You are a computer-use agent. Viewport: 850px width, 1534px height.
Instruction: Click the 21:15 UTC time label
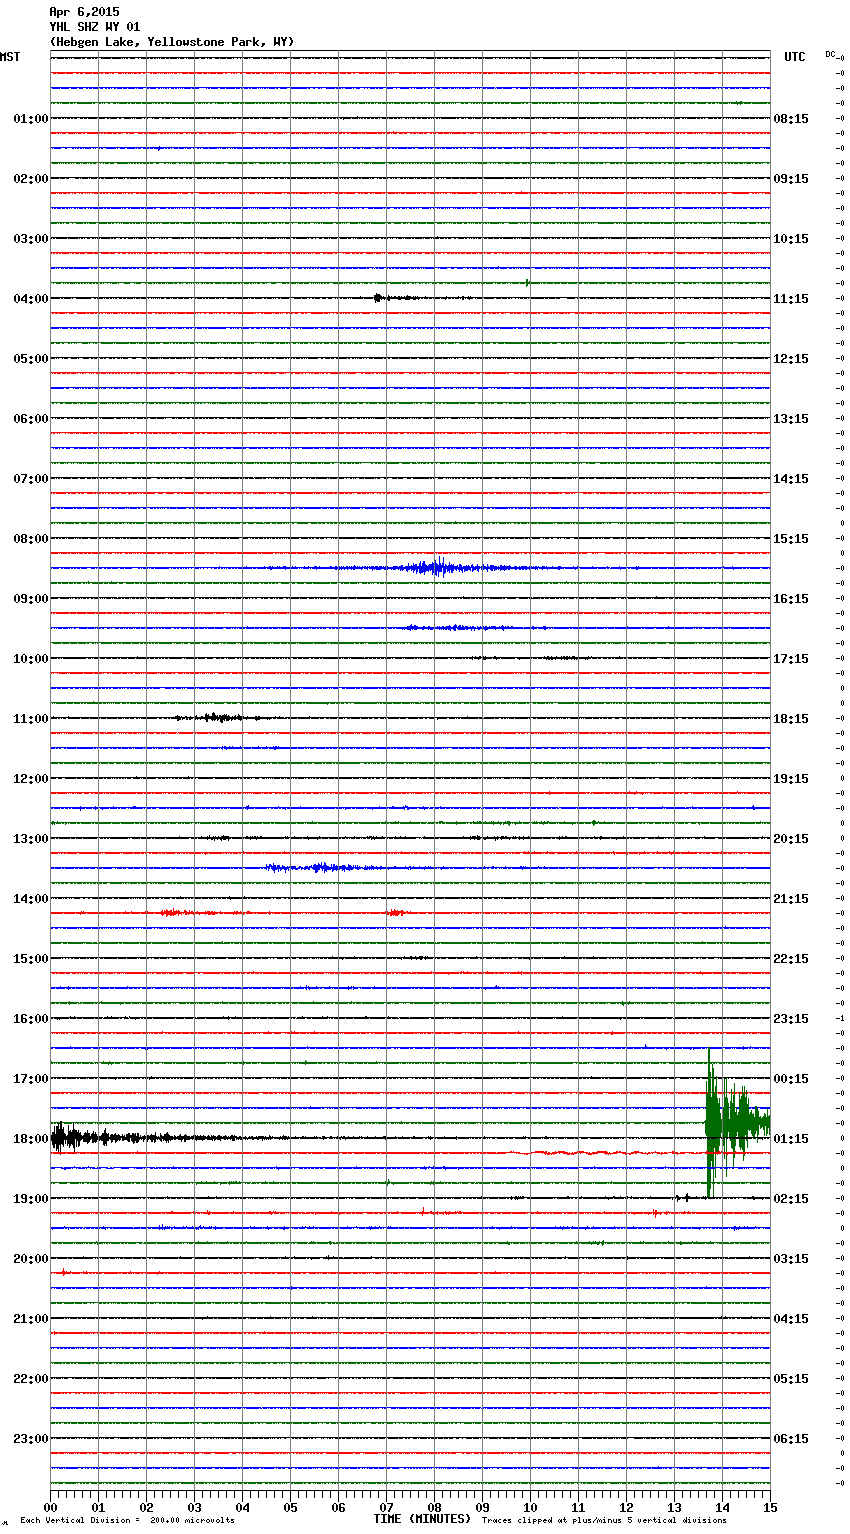click(x=791, y=899)
